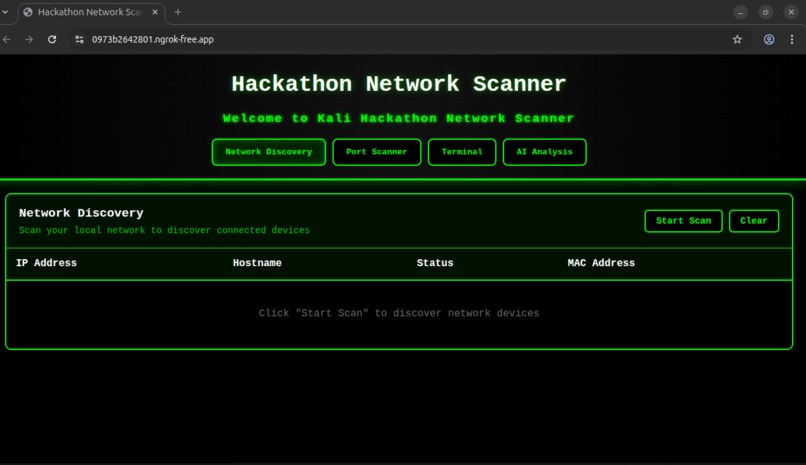Click the Network Discovery panel heading
Viewport: 806px width, 465px height.
[81, 213]
